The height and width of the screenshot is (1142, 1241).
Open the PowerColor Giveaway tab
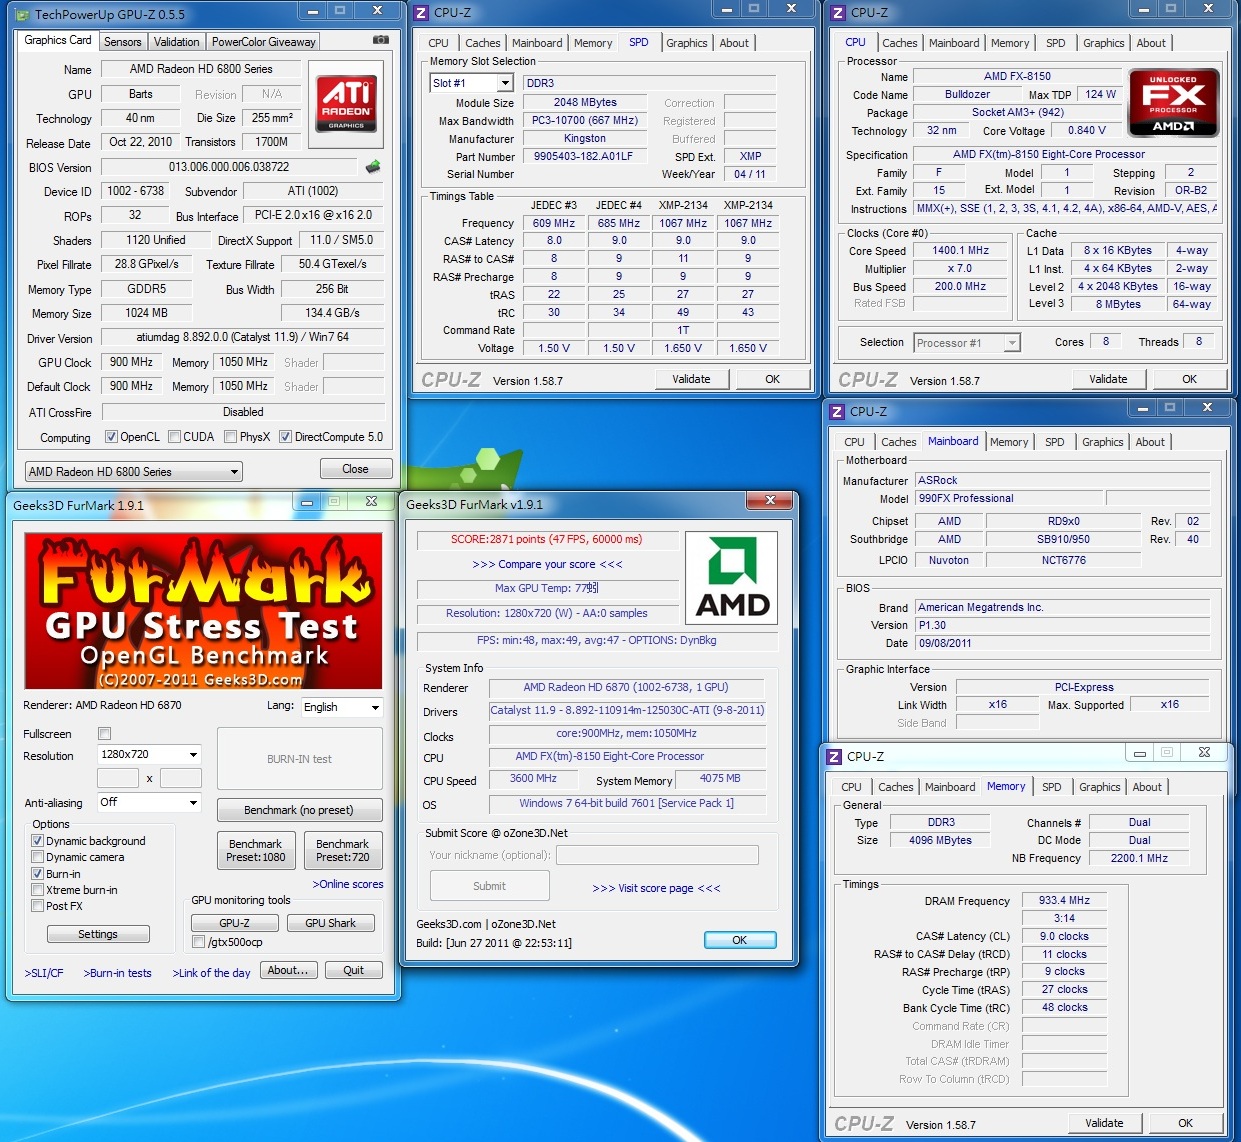pos(263,42)
